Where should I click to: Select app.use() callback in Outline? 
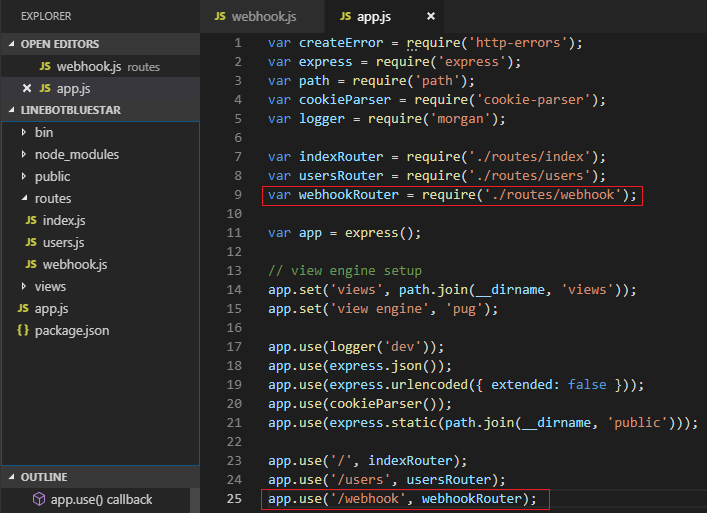coord(101,499)
